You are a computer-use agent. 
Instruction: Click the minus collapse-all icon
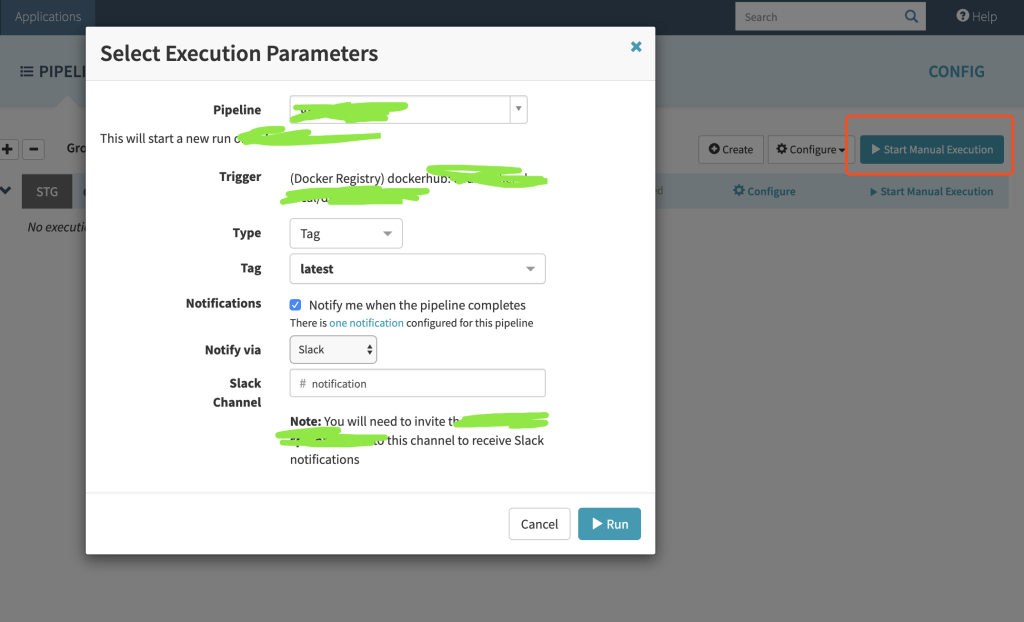pos(33,149)
